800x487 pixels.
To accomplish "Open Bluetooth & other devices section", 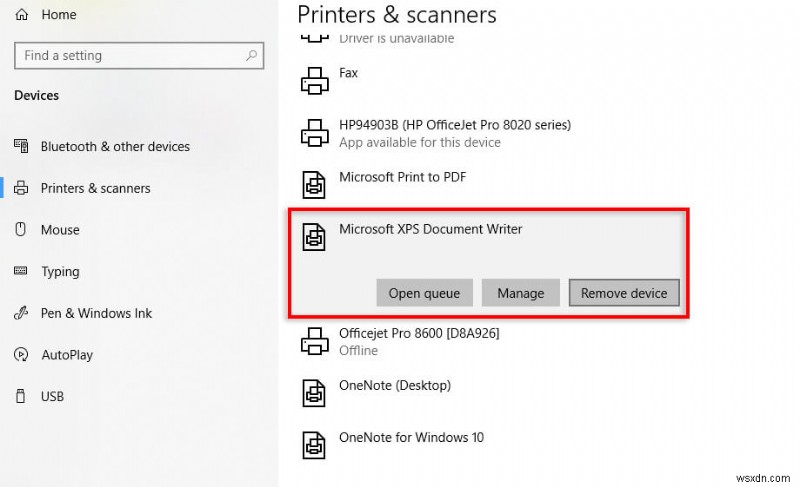I will [x=115, y=146].
